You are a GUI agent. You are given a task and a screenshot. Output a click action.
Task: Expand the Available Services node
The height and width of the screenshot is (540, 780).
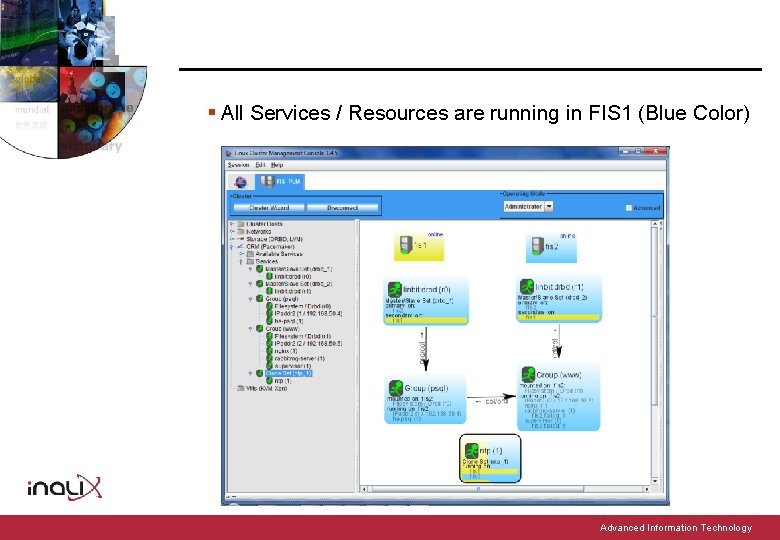(241, 254)
